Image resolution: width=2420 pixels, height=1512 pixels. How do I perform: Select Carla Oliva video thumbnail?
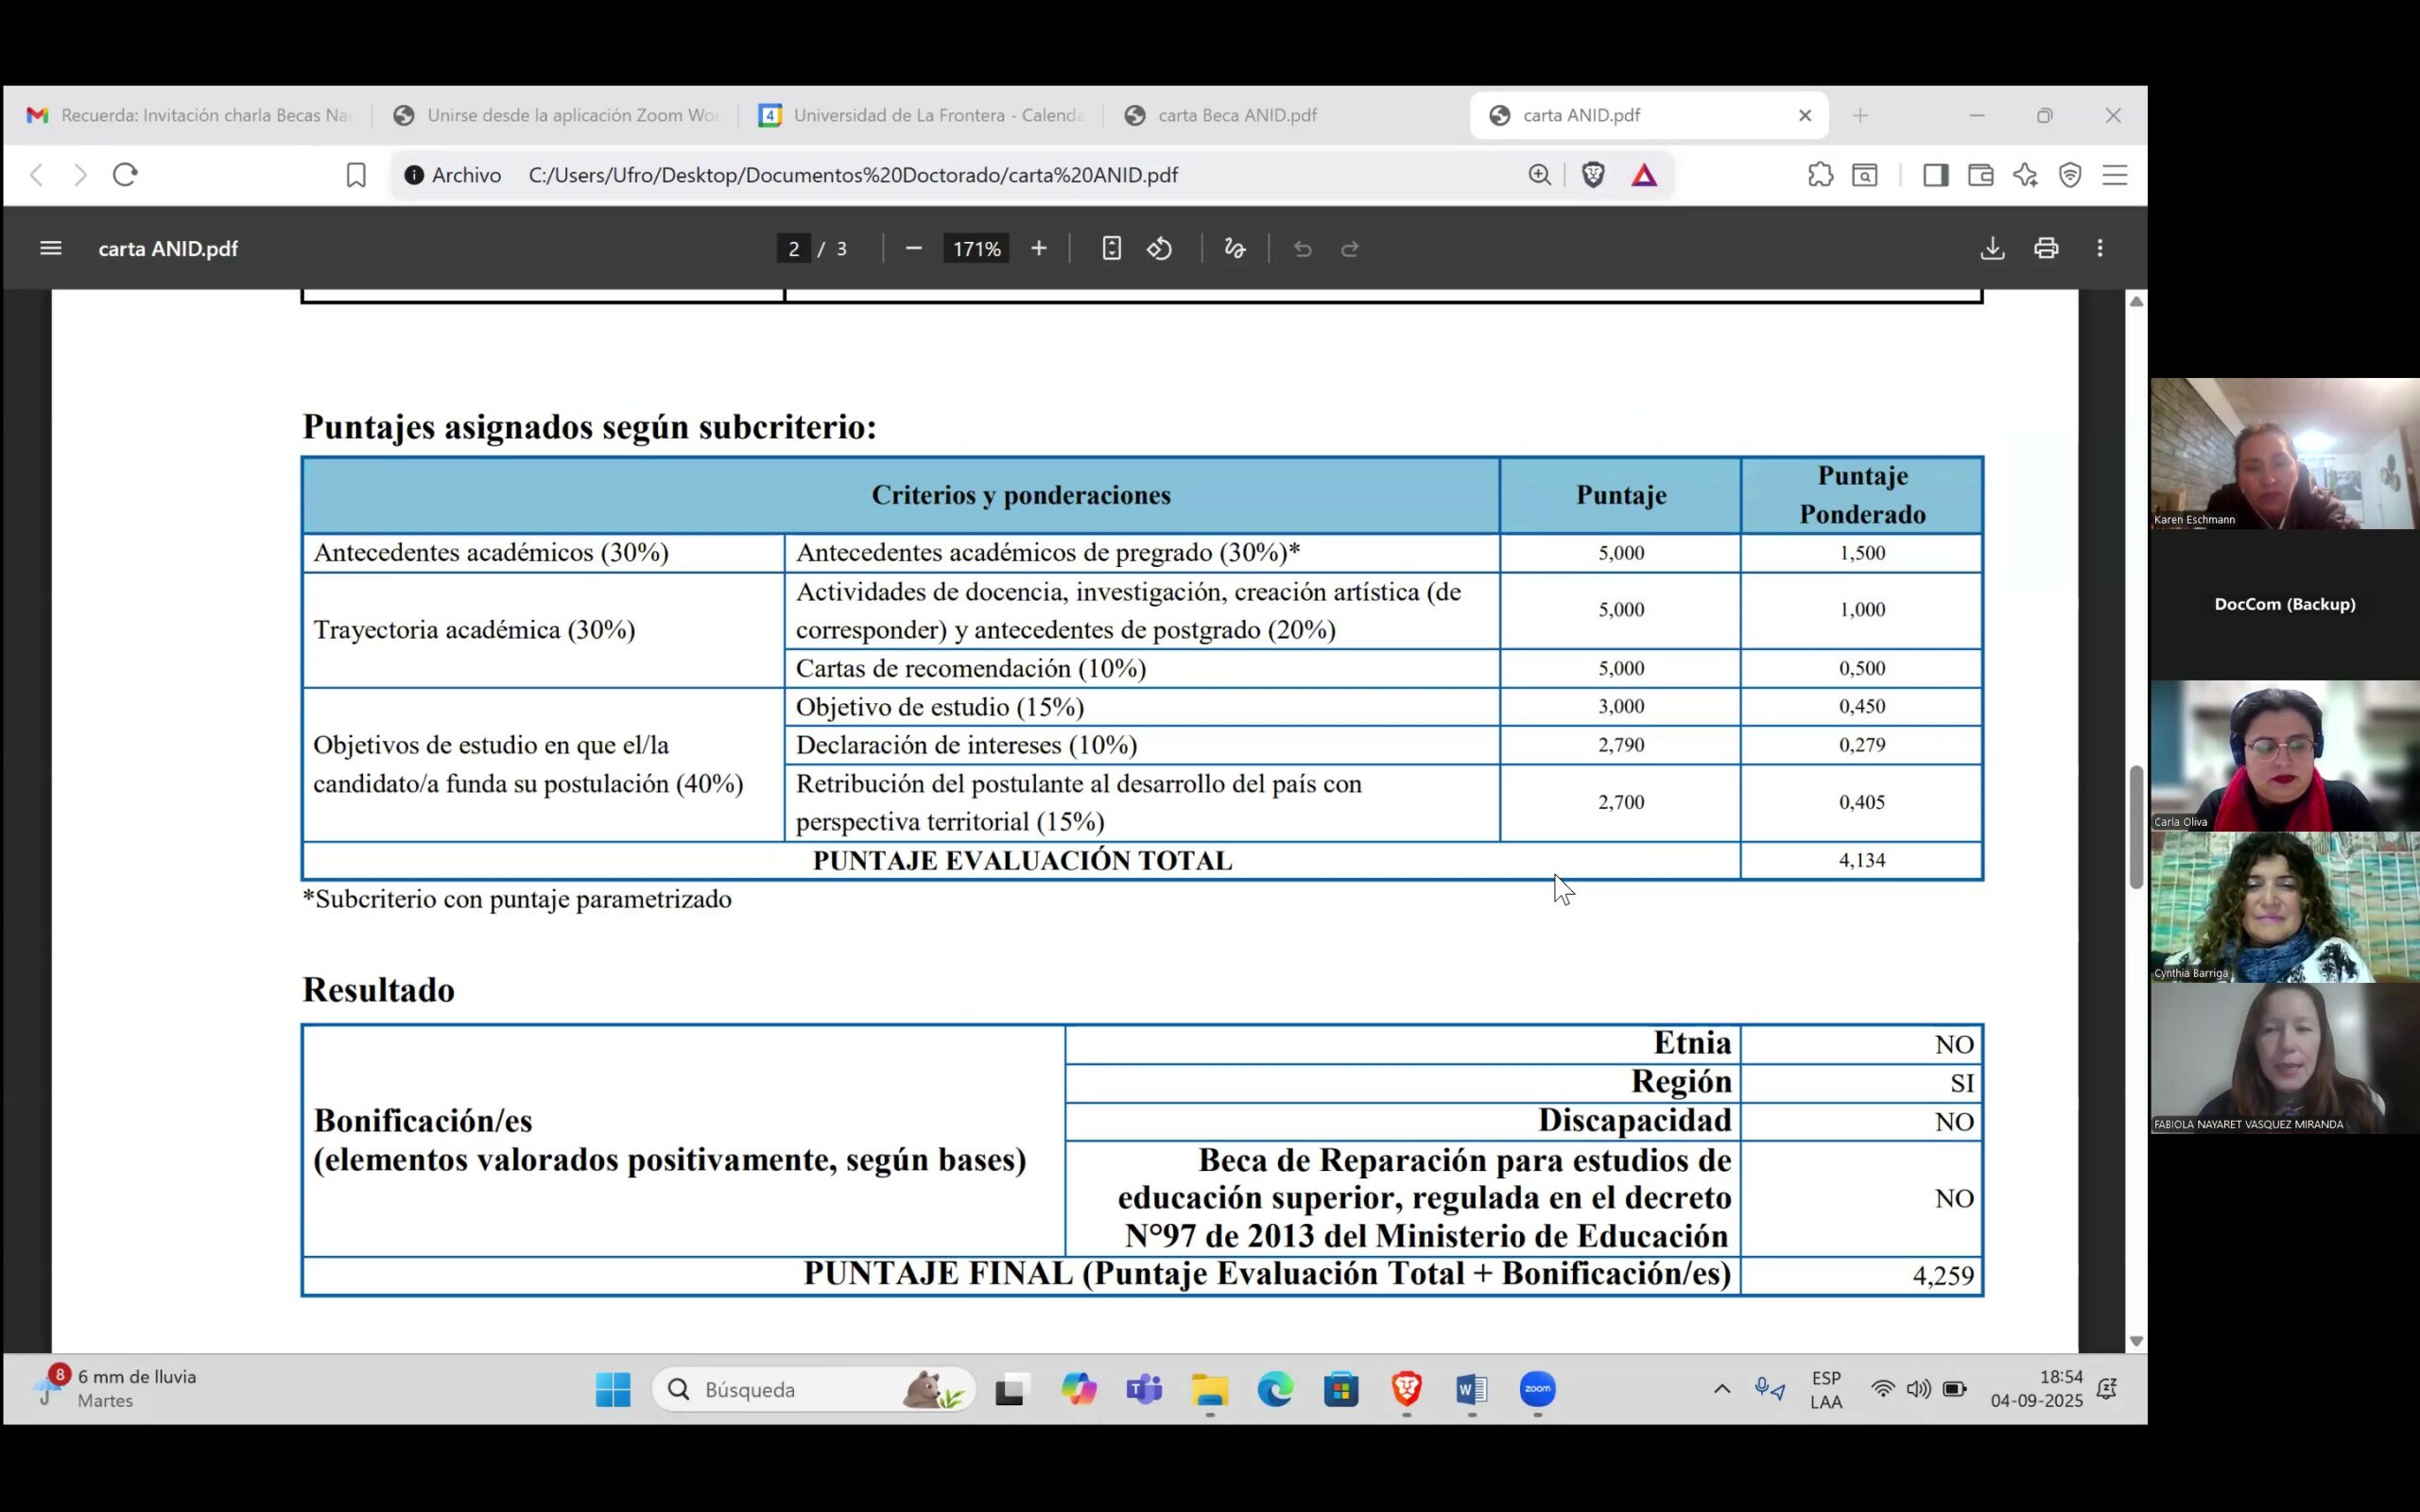click(2285, 756)
